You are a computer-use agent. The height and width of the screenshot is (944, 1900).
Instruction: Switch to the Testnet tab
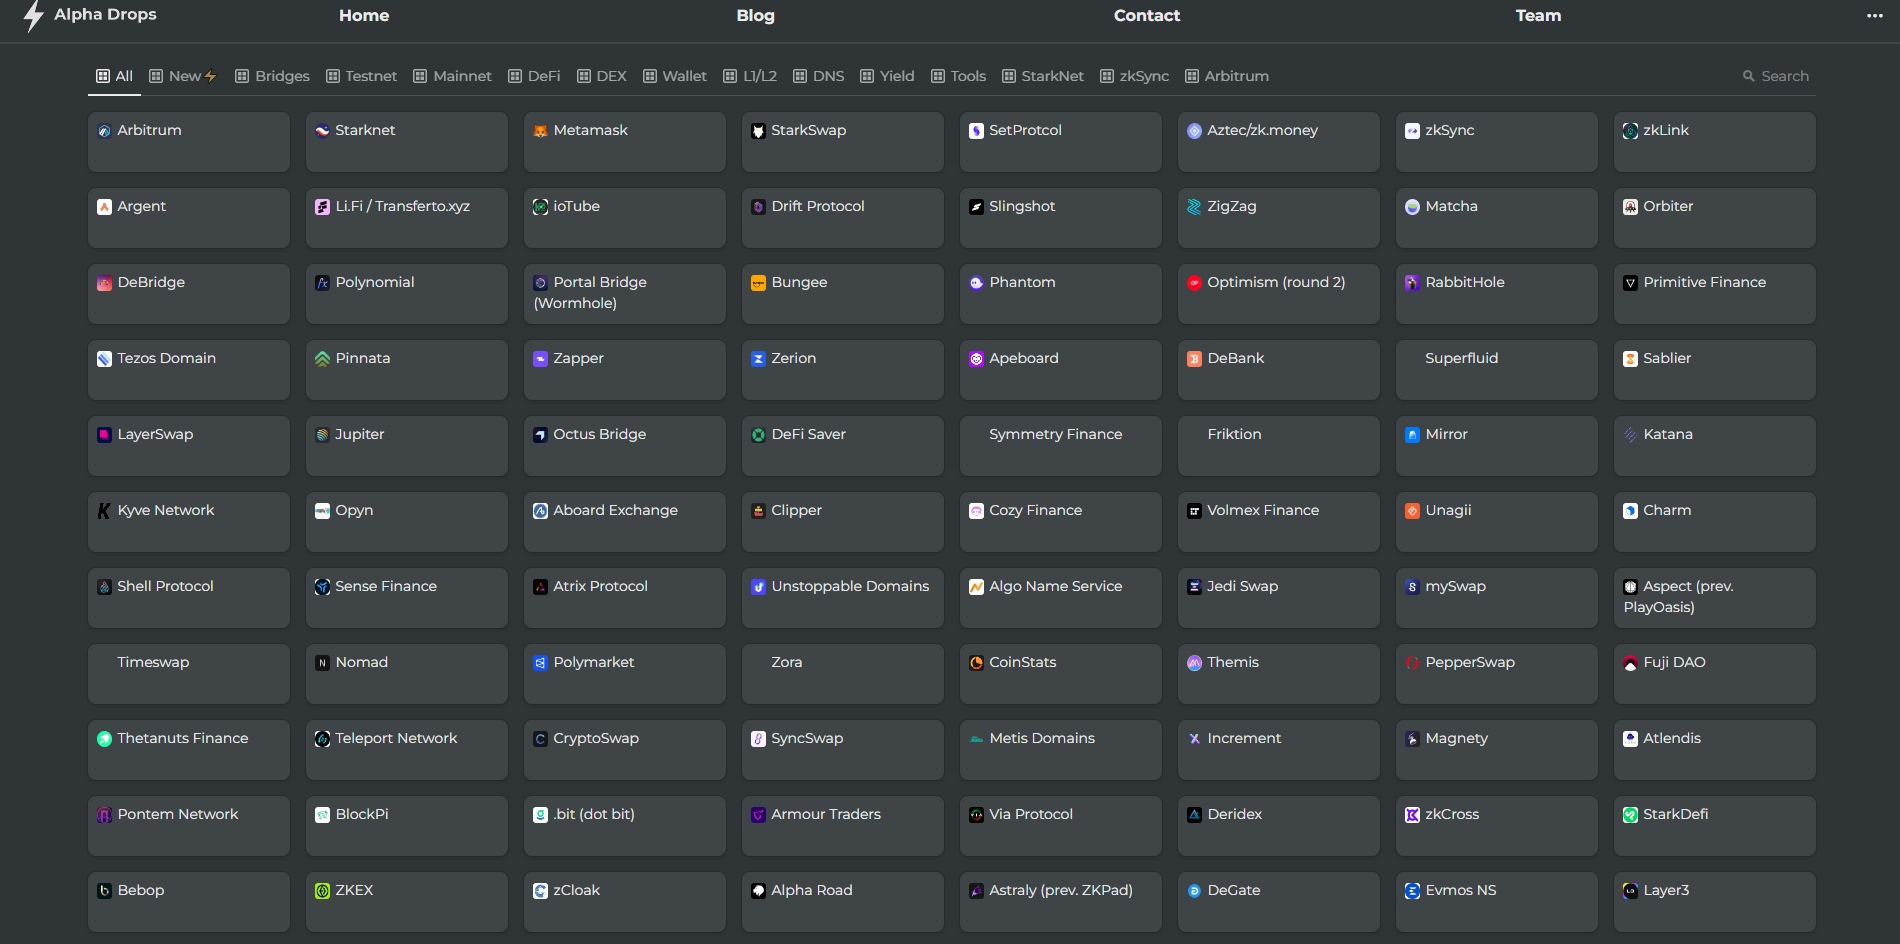pyautogui.click(x=361, y=76)
